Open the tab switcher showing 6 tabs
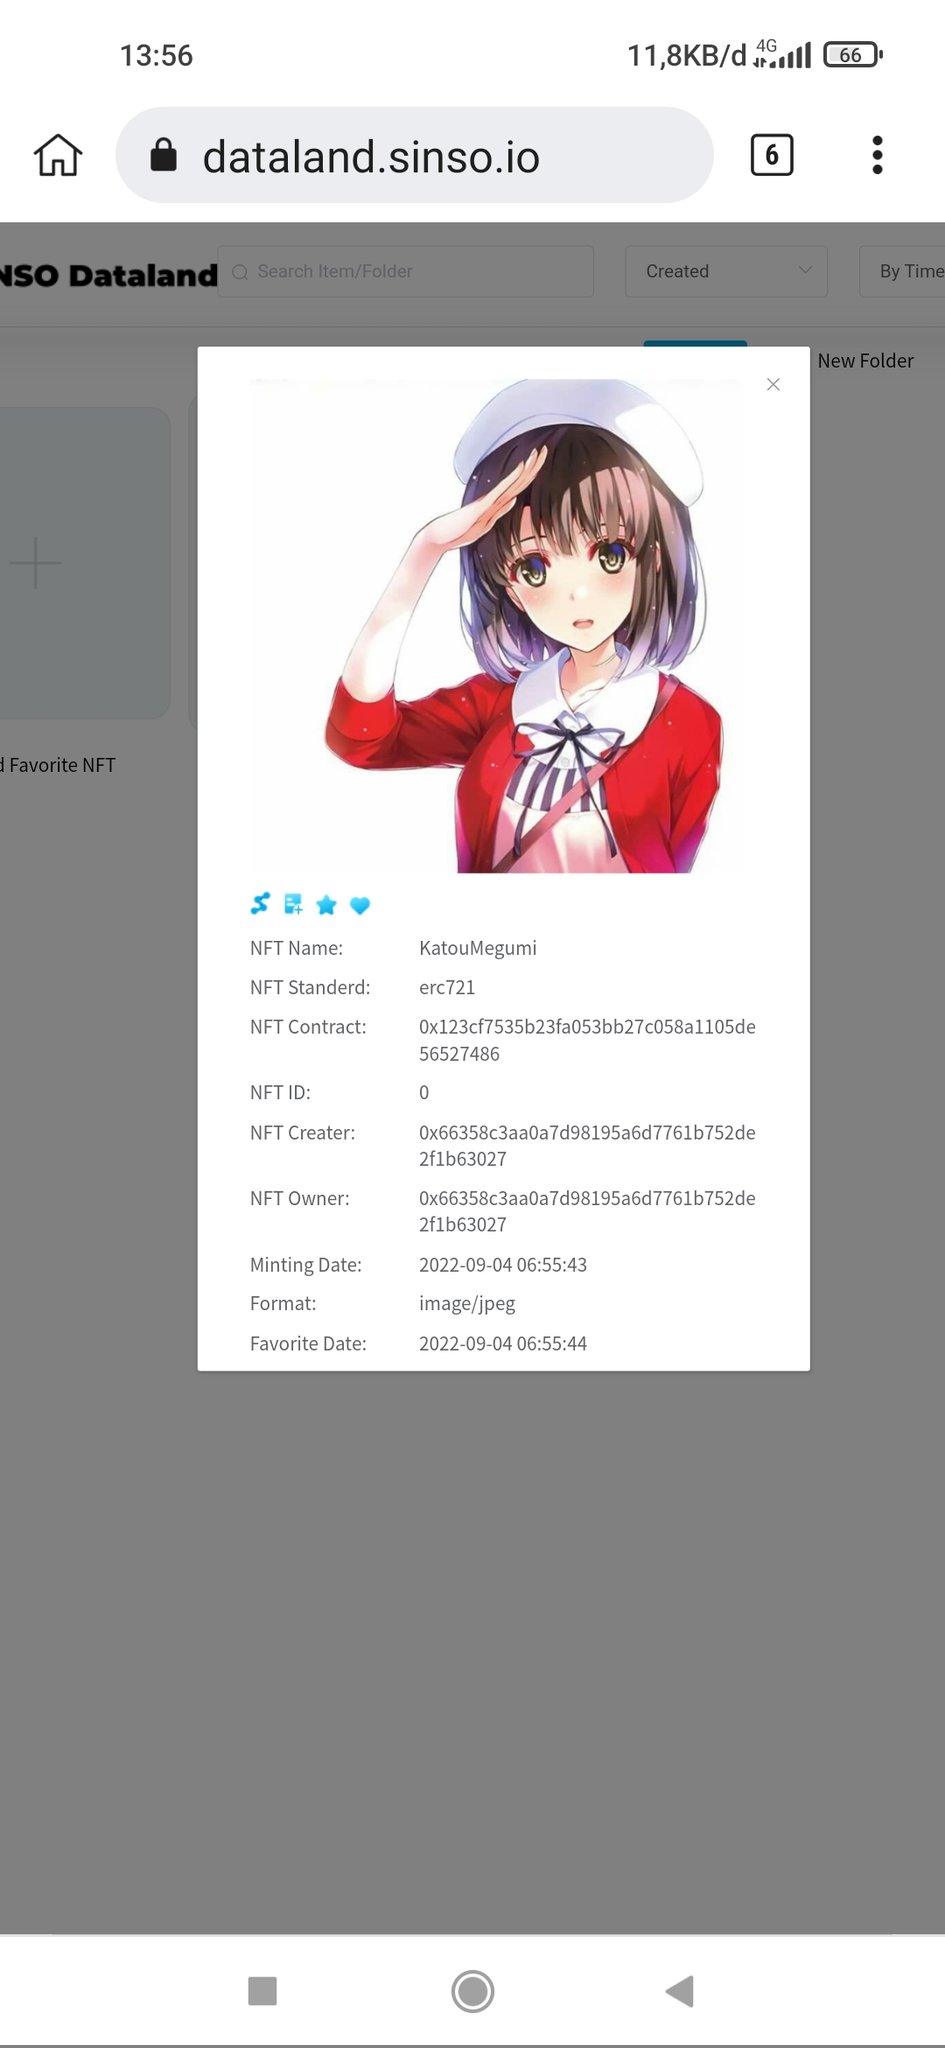The height and width of the screenshot is (2048, 945). coord(771,155)
